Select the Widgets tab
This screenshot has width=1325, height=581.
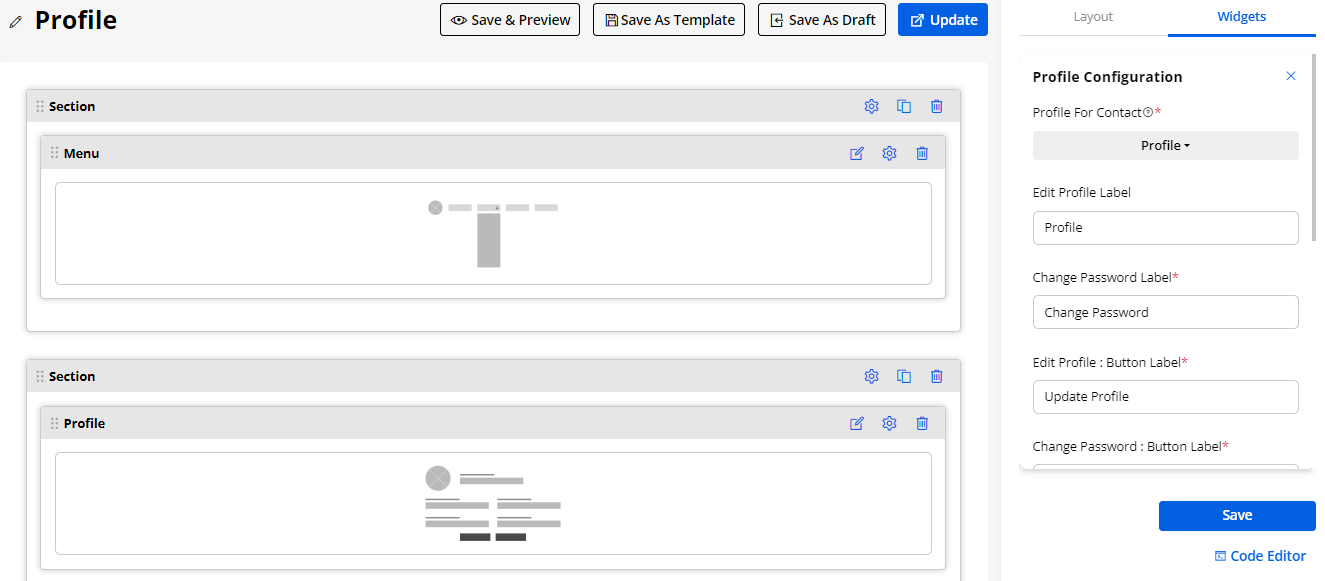1241,17
